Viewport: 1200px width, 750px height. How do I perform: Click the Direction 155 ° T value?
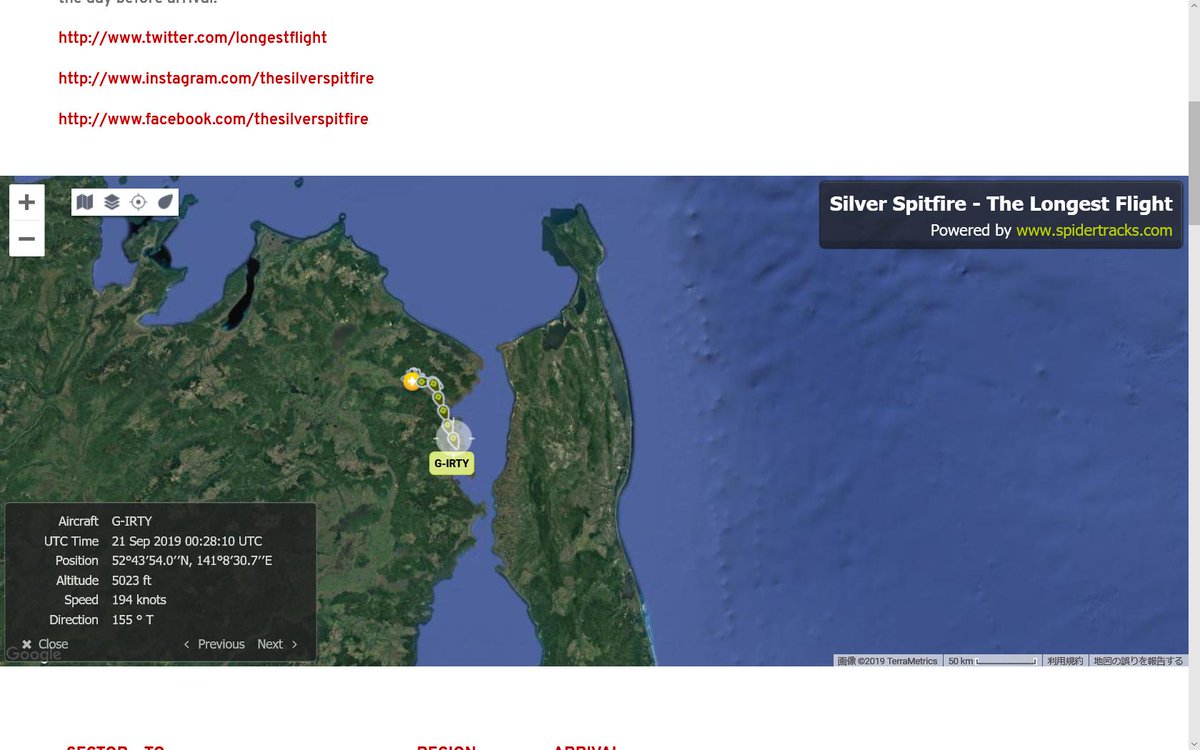click(133, 620)
